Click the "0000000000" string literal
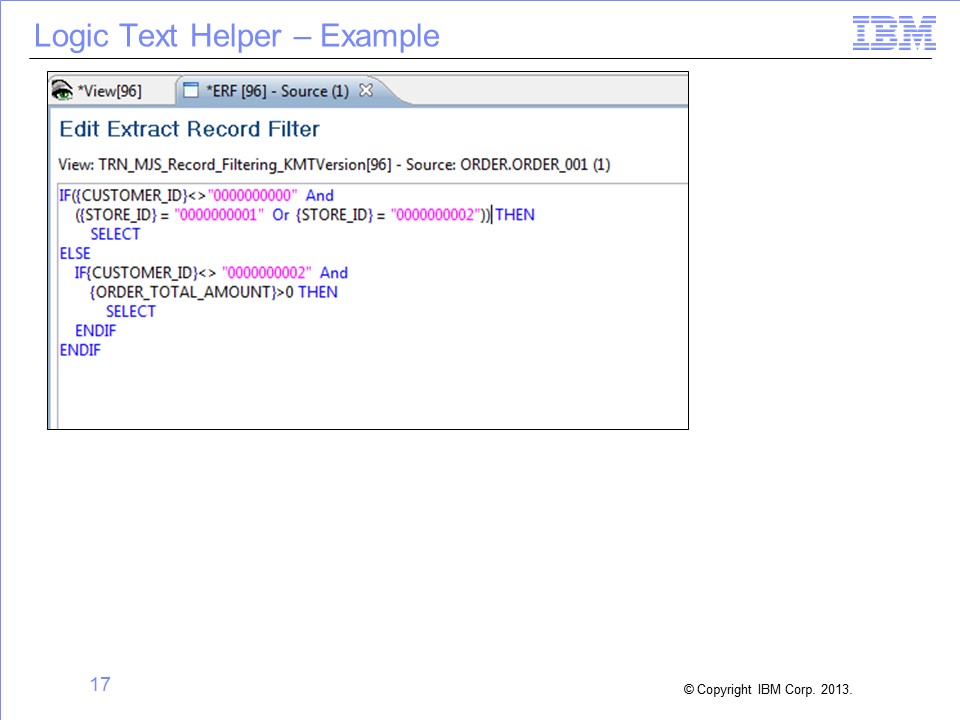Viewport: 960px width, 720px height. pyautogui.click(x=252, y=195)
